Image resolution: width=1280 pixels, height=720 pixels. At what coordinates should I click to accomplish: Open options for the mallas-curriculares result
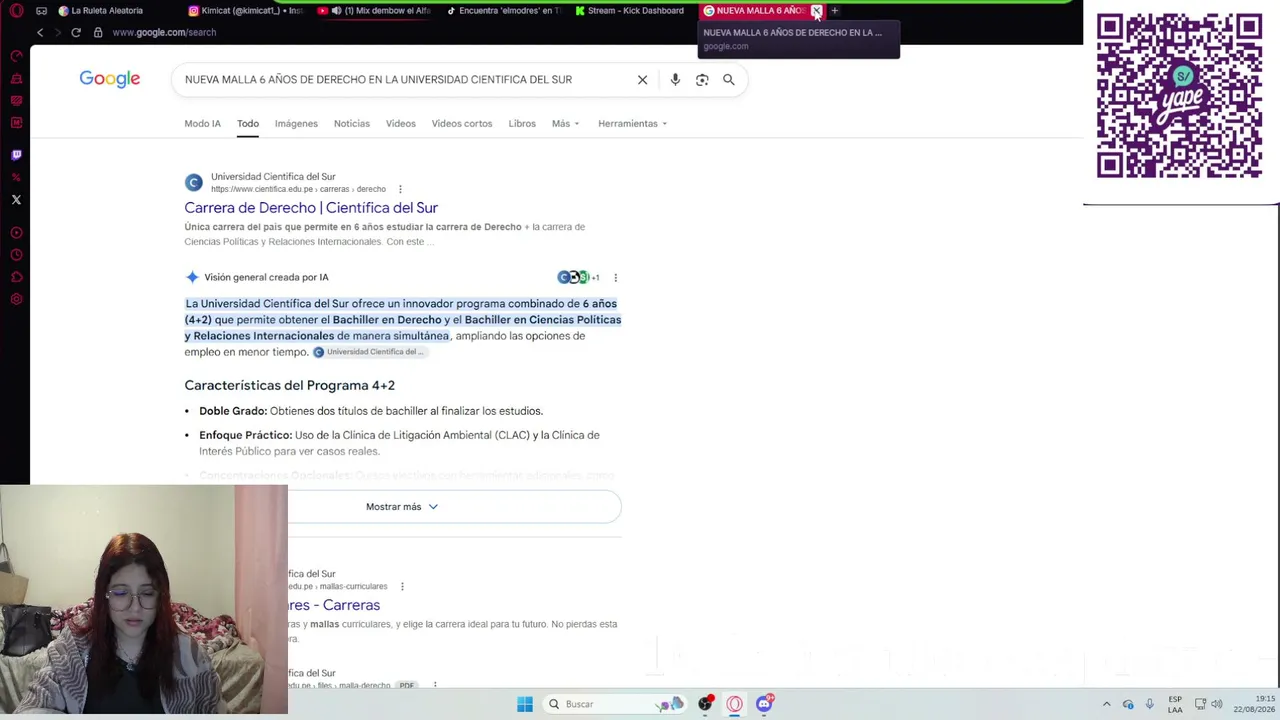pos(402,586)
